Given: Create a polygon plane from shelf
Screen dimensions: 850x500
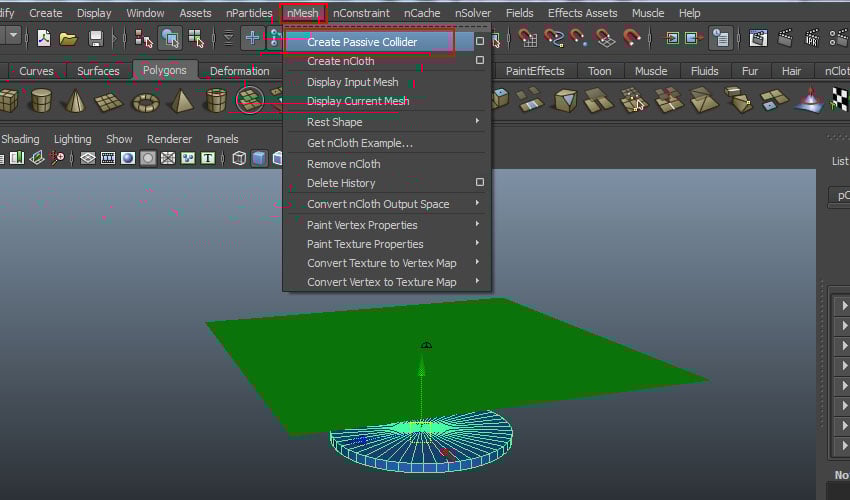Looking at the screenshot, I should click(108, 101).
